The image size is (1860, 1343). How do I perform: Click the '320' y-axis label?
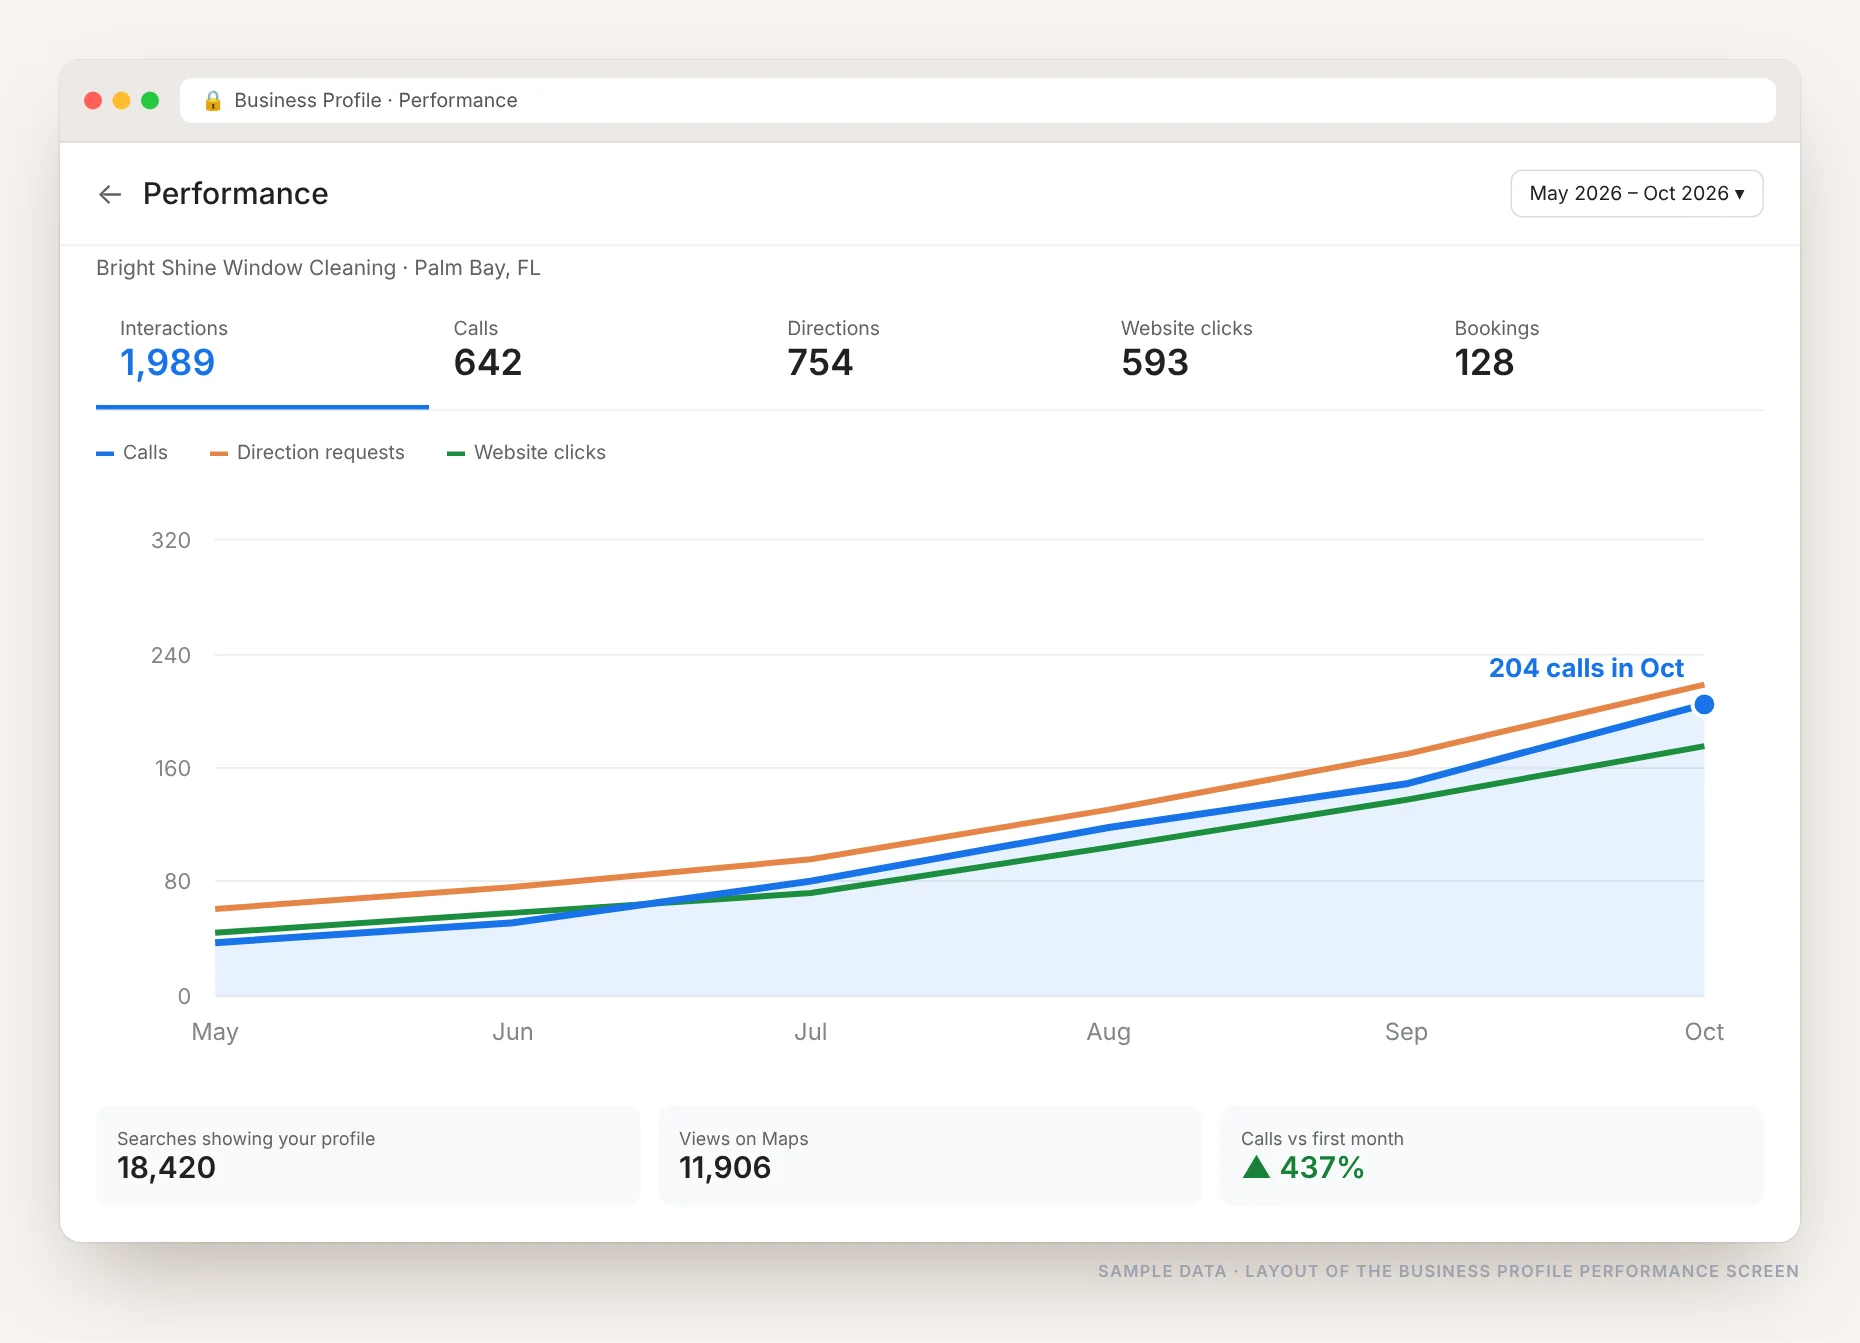pyautogui.click(x=171, y=541)
